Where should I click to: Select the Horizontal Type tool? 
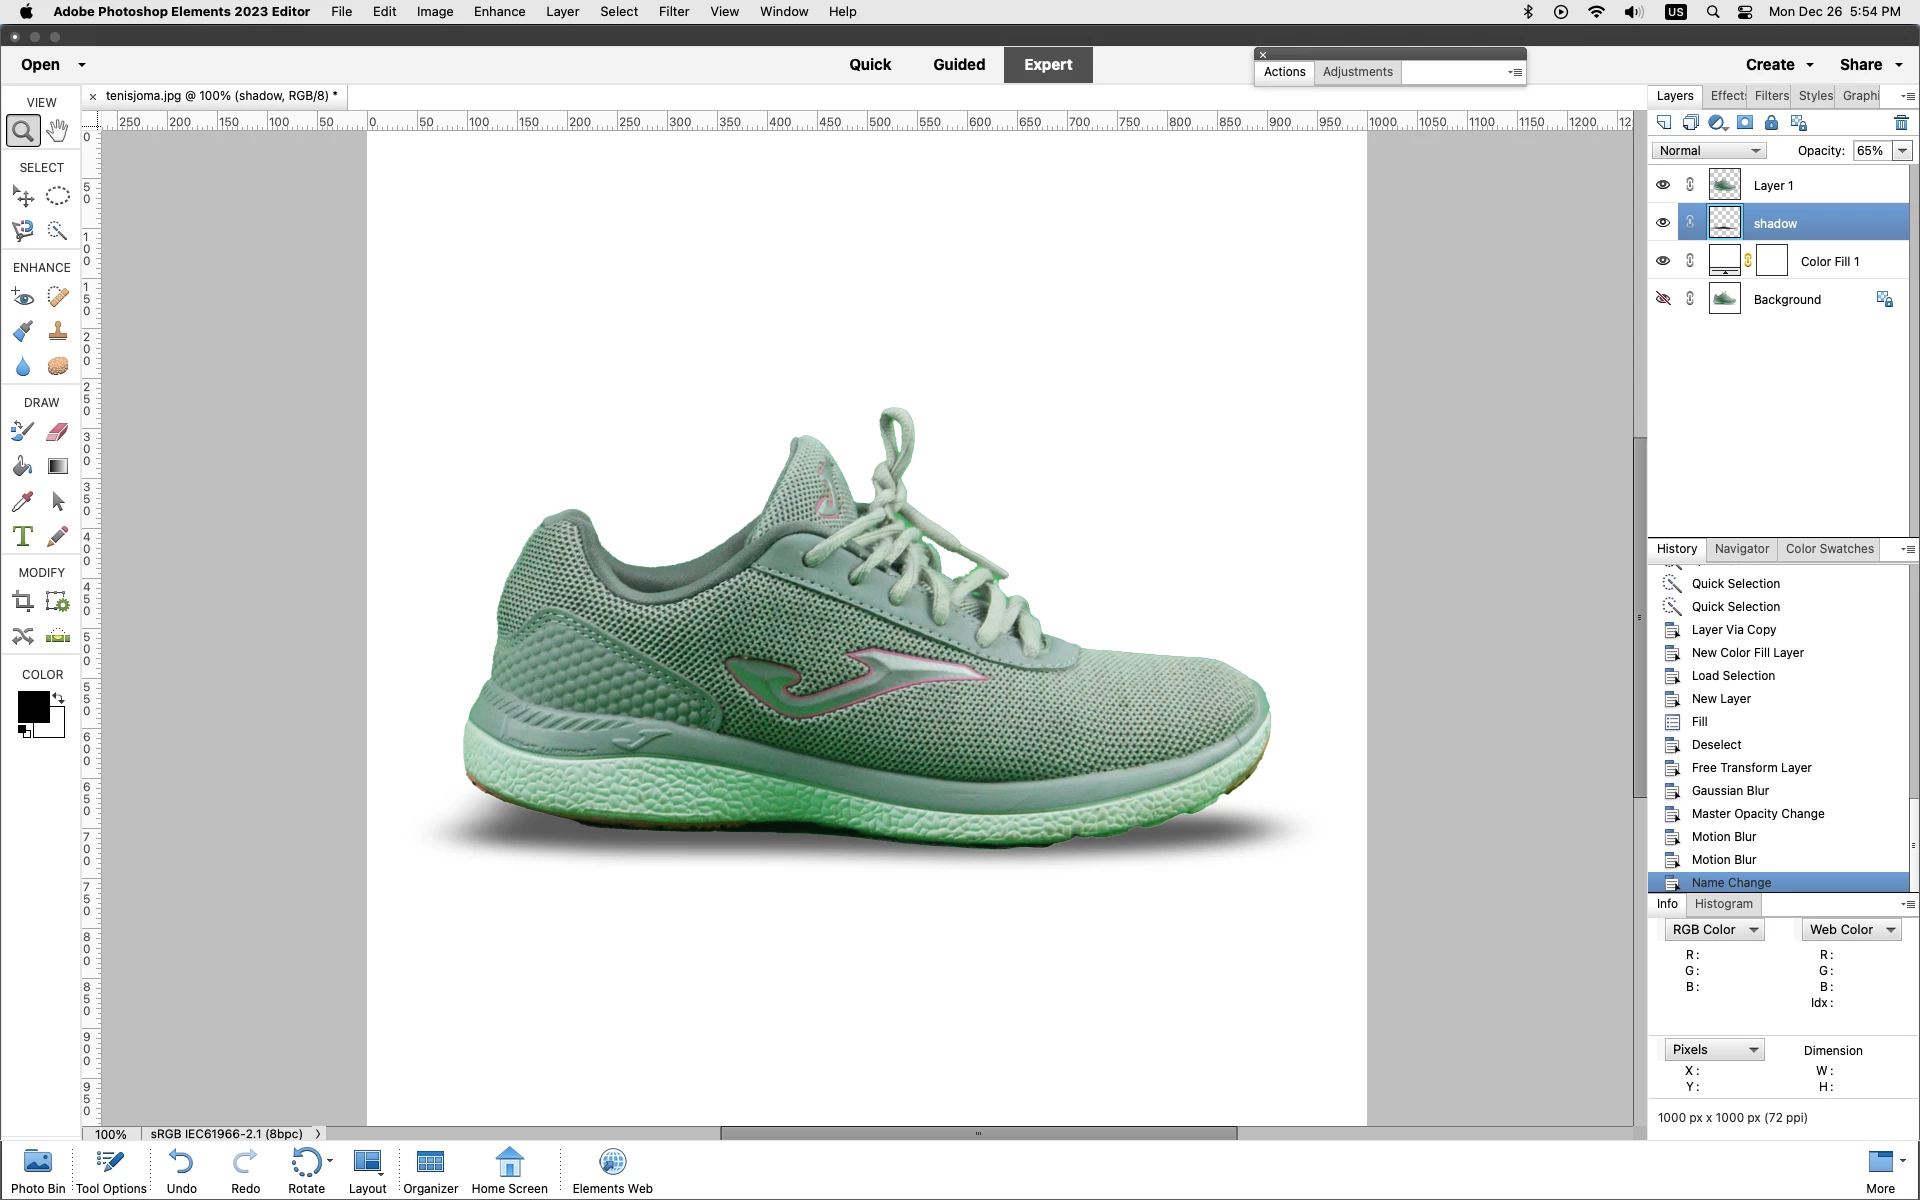pyautogui.click(x=23, y=536)
